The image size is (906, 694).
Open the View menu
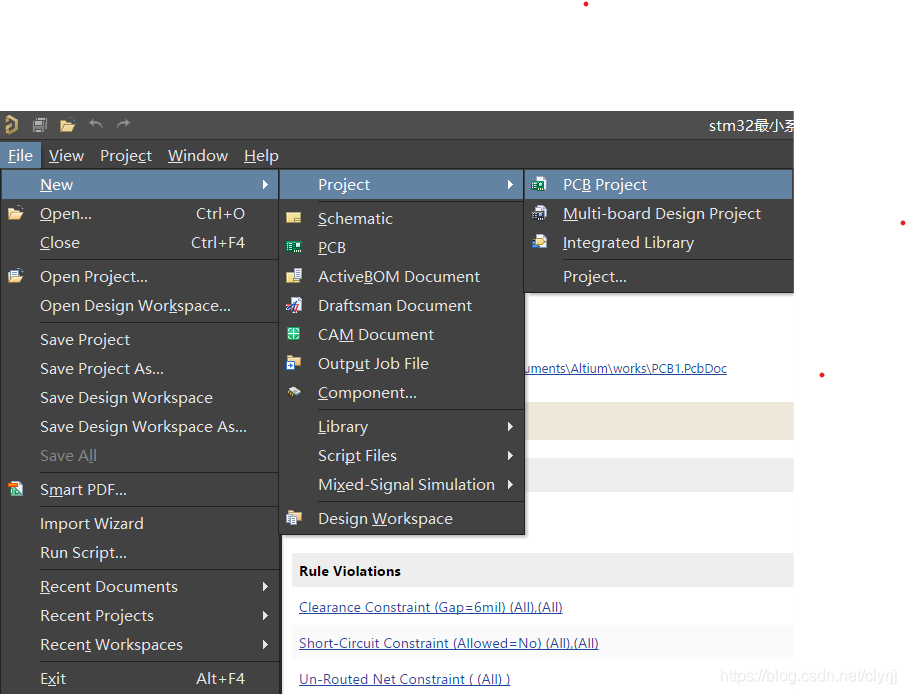[66, 156]
